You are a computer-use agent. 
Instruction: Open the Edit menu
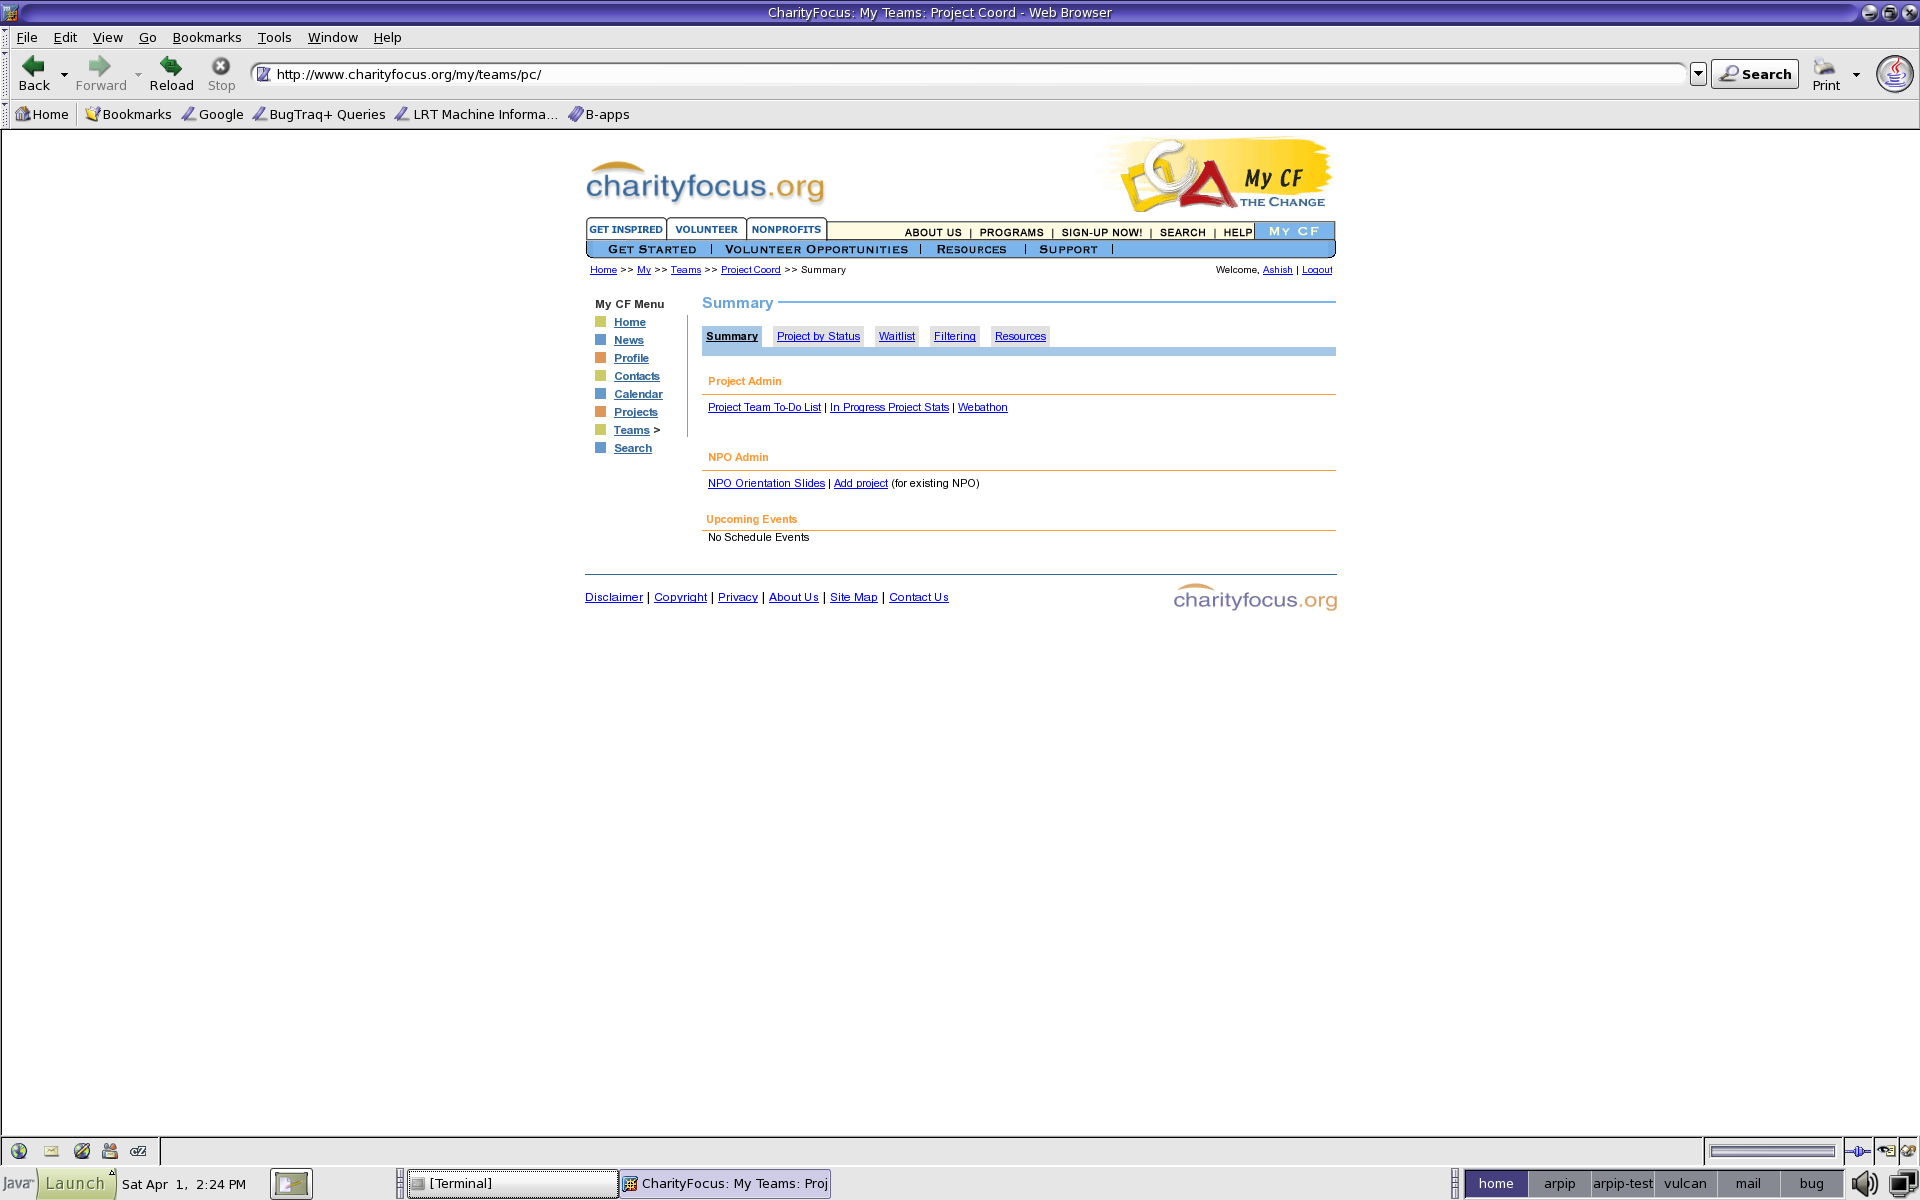[x=65, y=37]
